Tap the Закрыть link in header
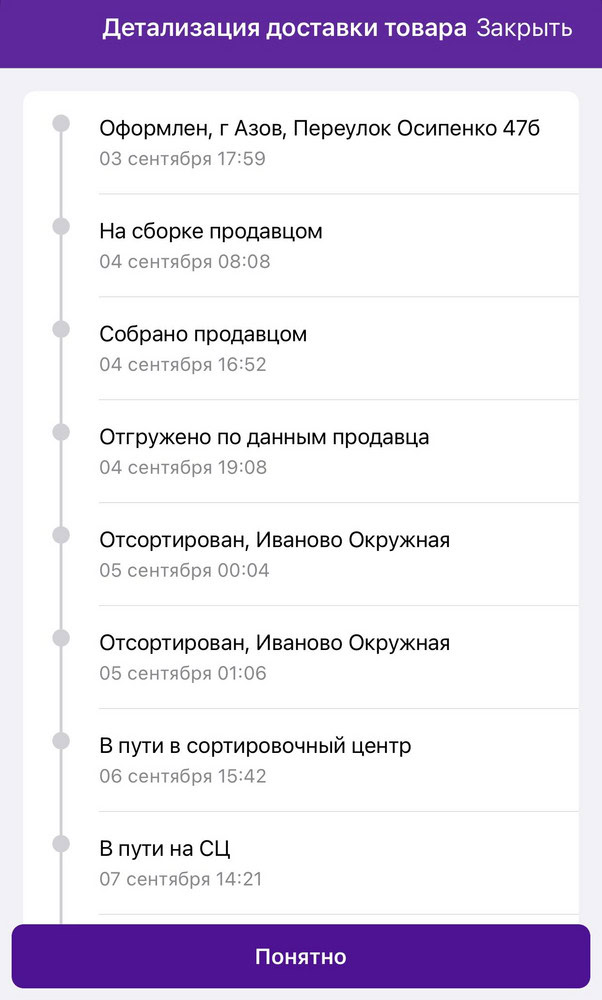The height and width of the screenshot is (1000, 602). [524, 28]
